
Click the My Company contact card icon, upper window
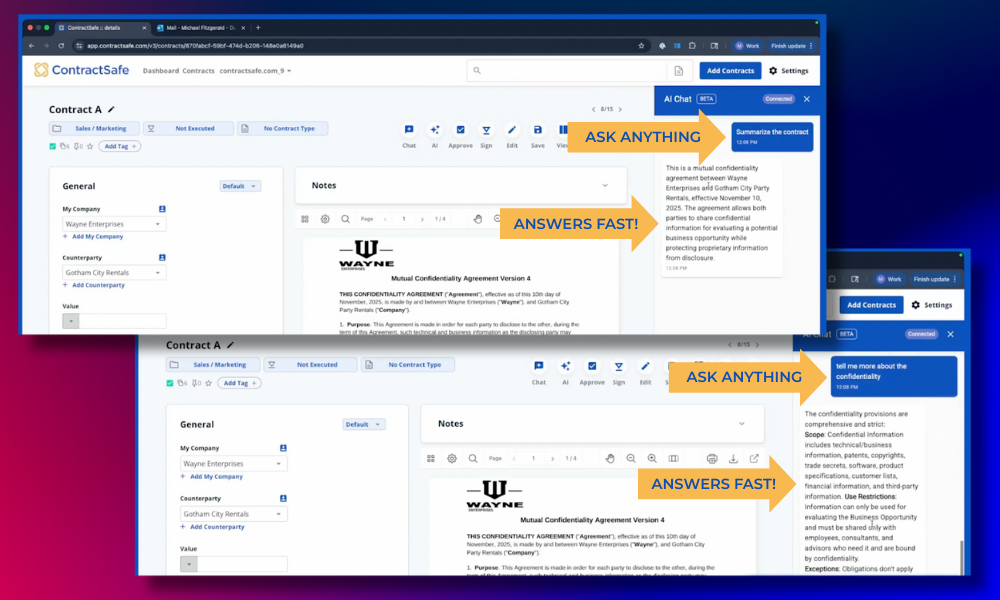point(162,209)
